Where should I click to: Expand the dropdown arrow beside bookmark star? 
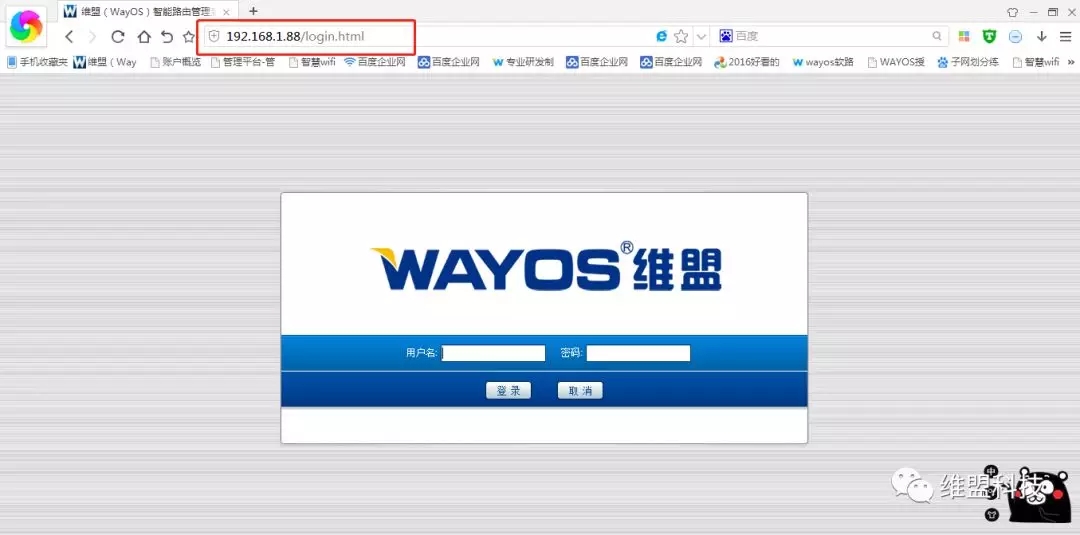[x=701, y=36]
